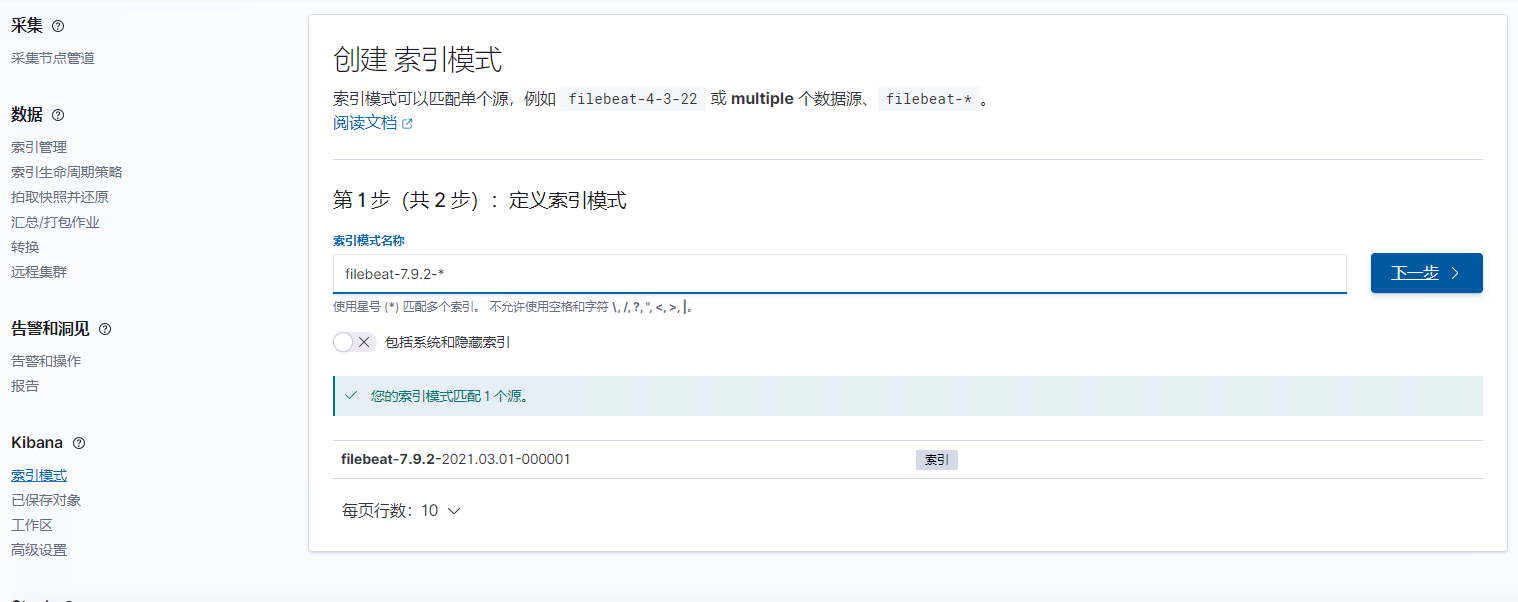Open 索引生命周期策略 in sidebar
Screen dimensions: 1518x602
click(x=67, y=172)
